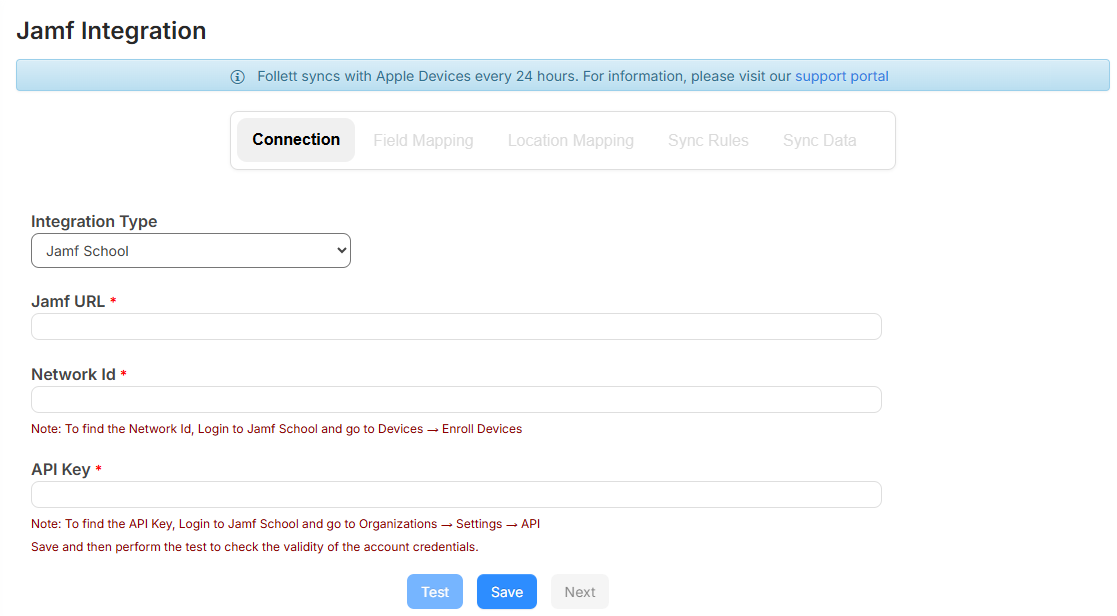The height and width of the screenshot is (616, 1117).
Task: Select the Sync Data tab
Action: (x=819, y=140)
